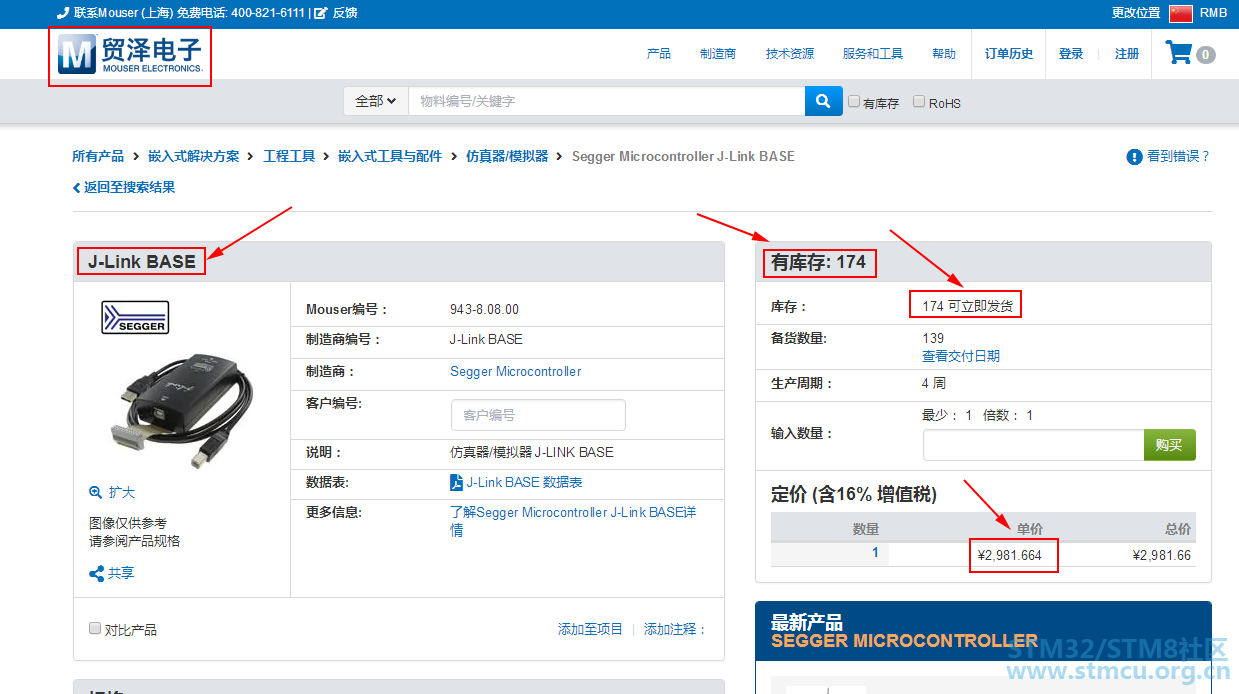Click the Mouser Electronics logo
1239x694 pixels.
point(130,55)
